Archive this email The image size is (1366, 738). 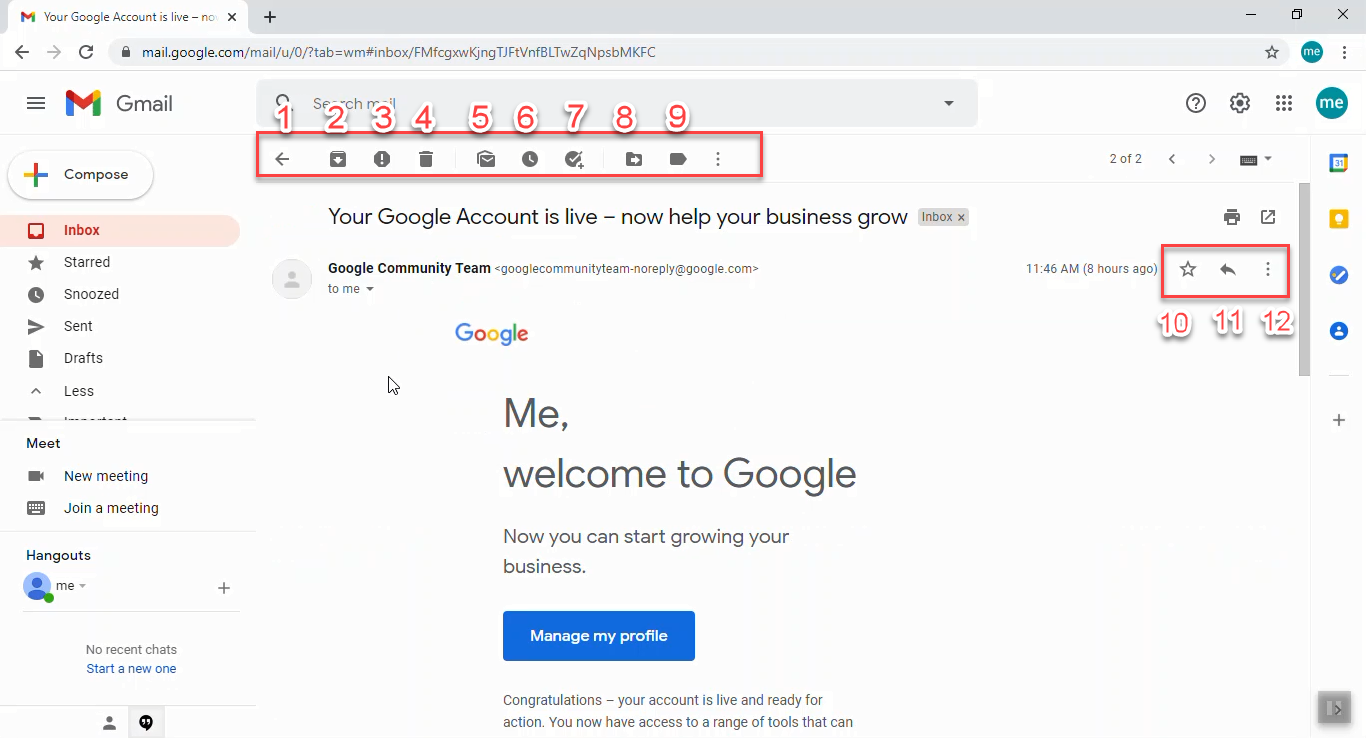tap(337, 158)
